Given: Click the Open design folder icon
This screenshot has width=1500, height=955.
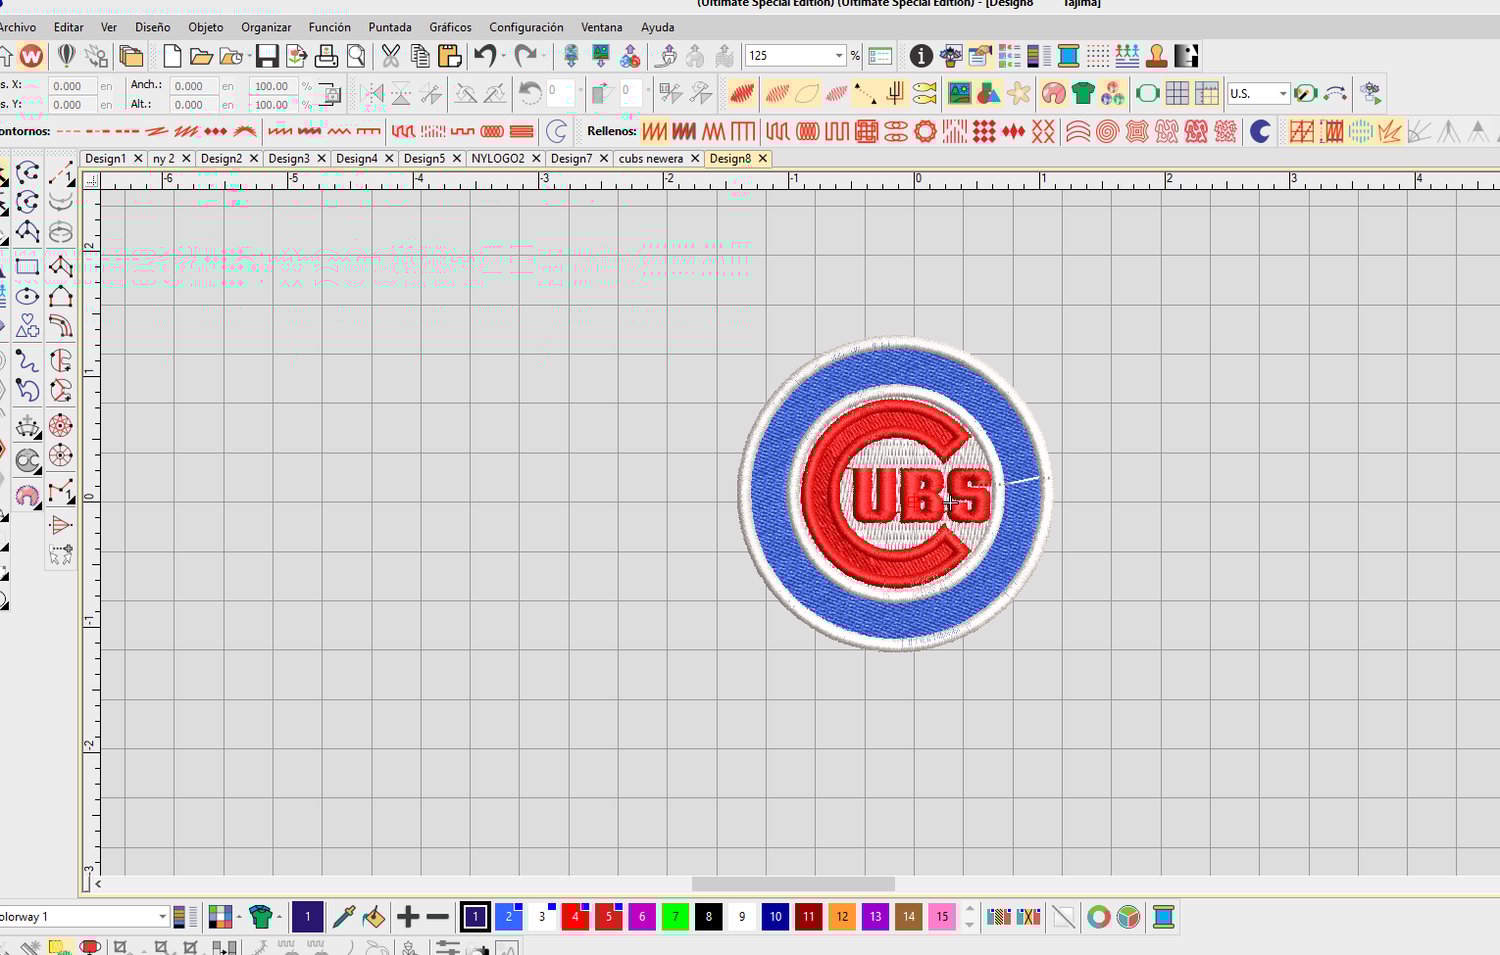Looking at the screenshot, I should pos(201,56).
